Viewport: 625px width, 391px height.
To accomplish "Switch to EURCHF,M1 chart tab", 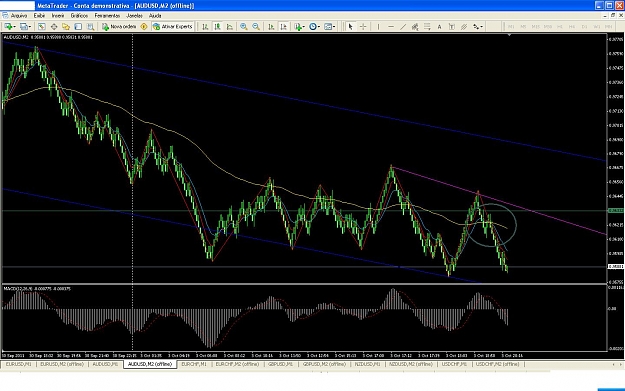I will [x=194, y=364].
